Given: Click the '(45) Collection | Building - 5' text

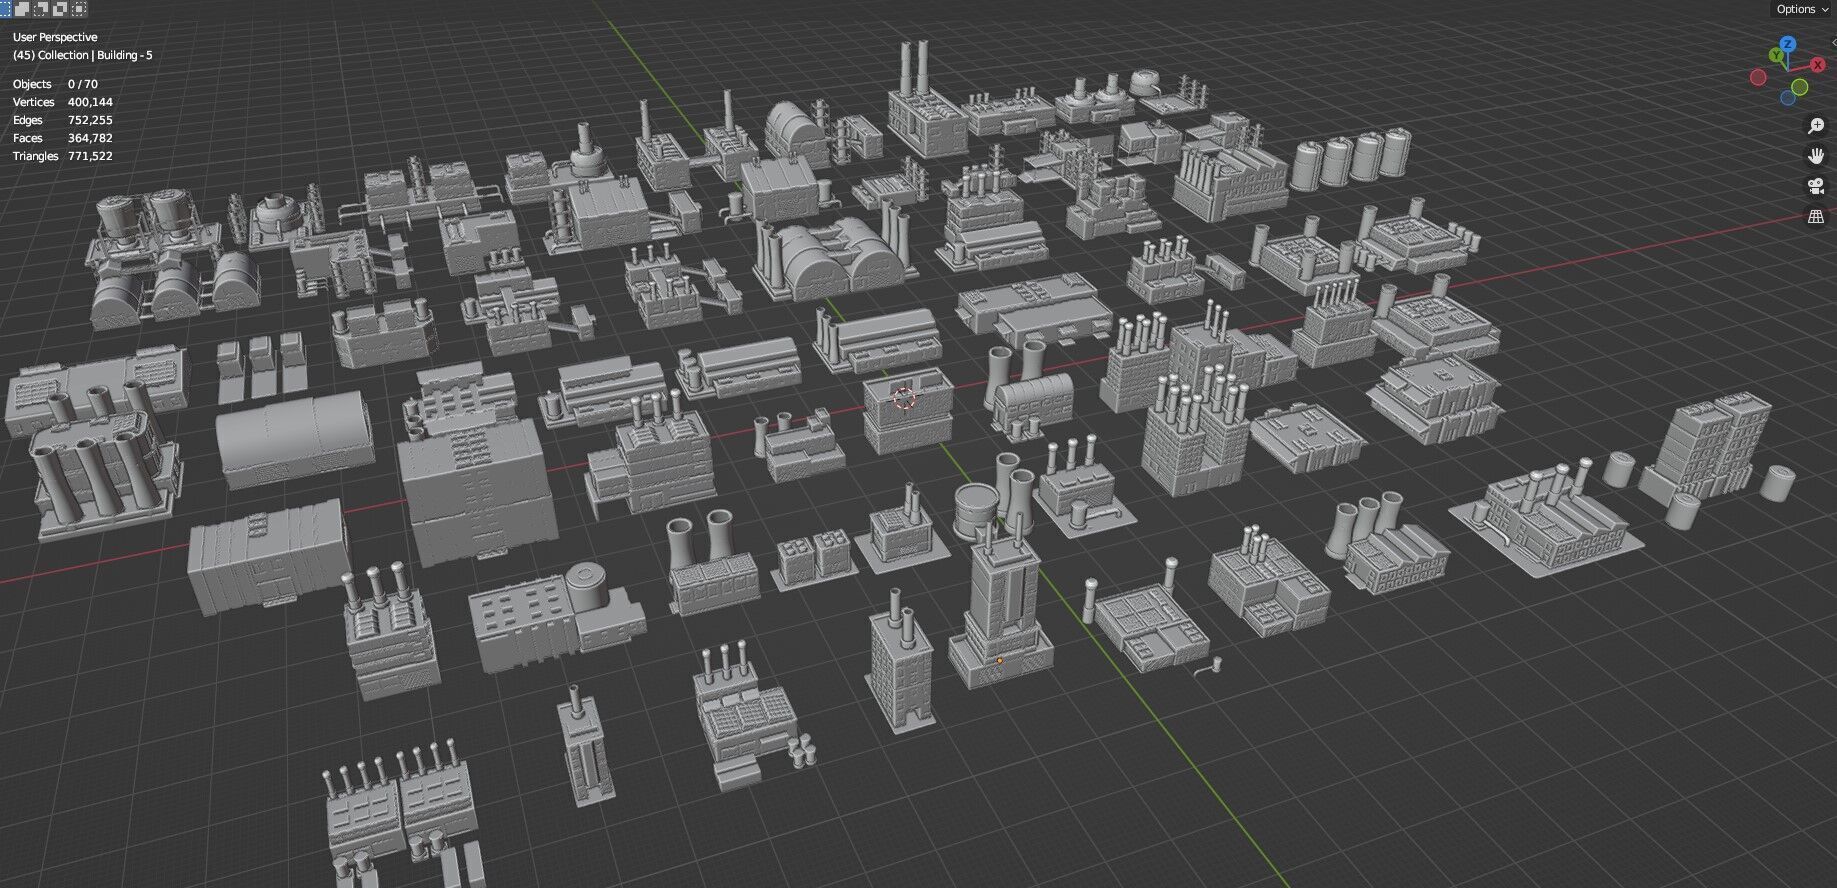Looking at the screenshot, I should tap(82, 55).
